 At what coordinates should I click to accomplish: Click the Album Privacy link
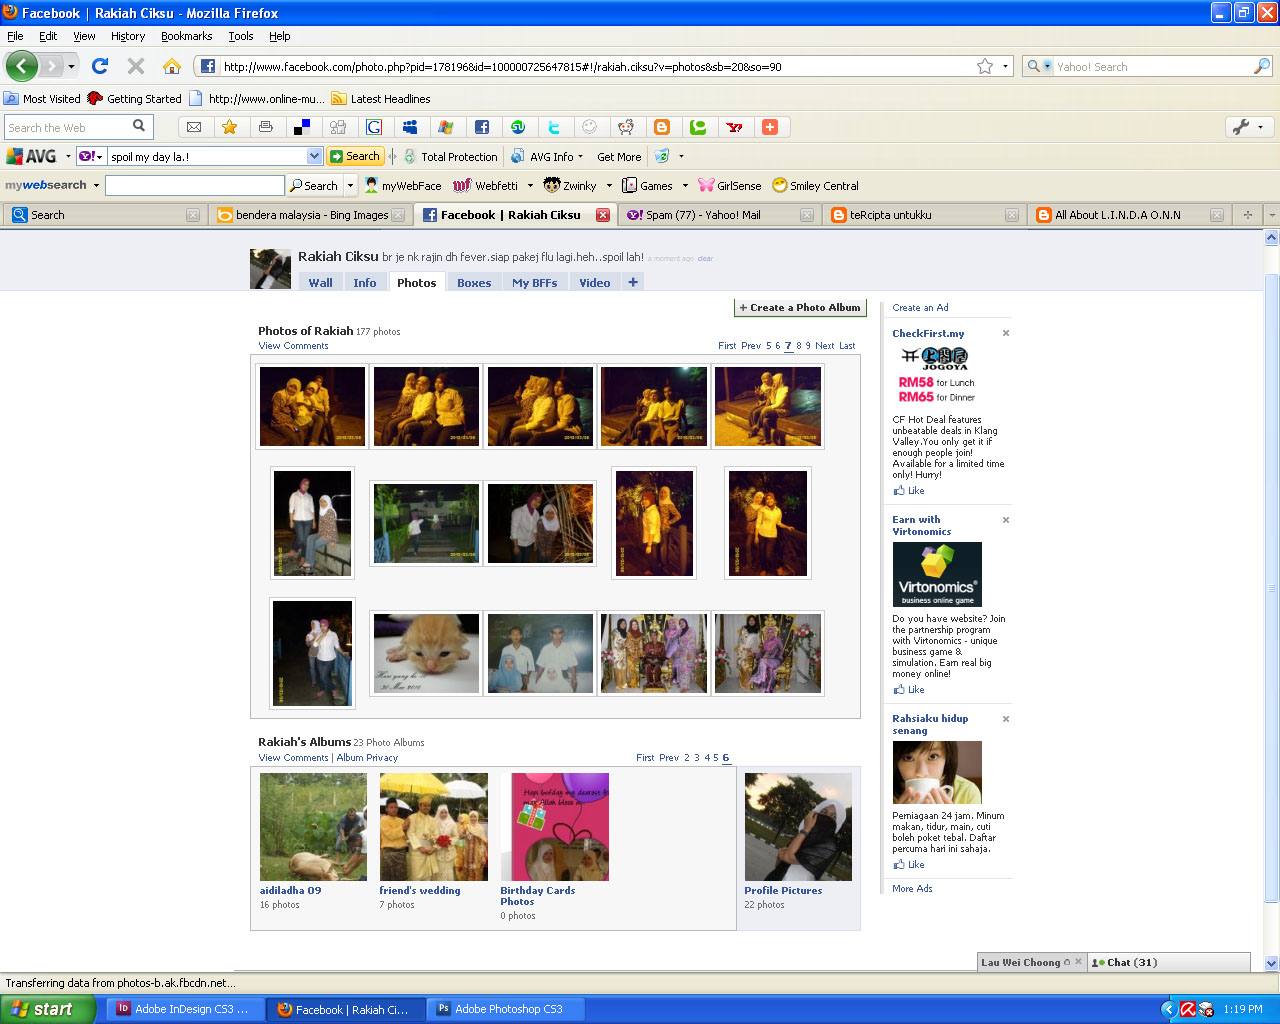(367, 758)
